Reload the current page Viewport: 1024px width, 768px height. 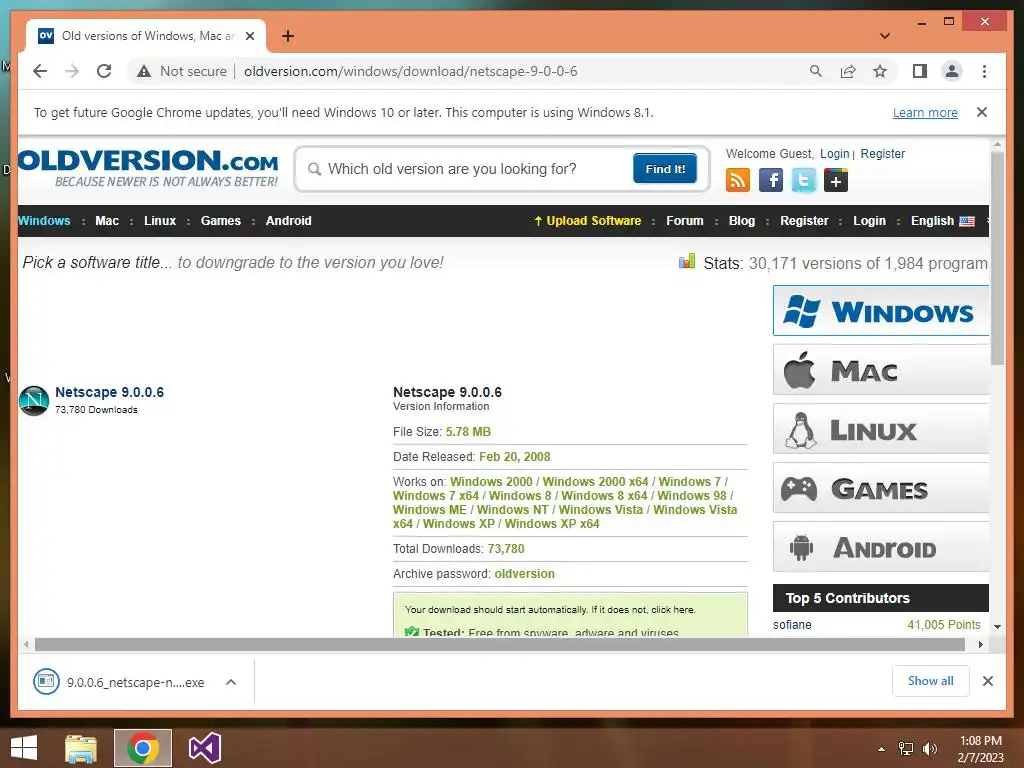tap(104, 71)
